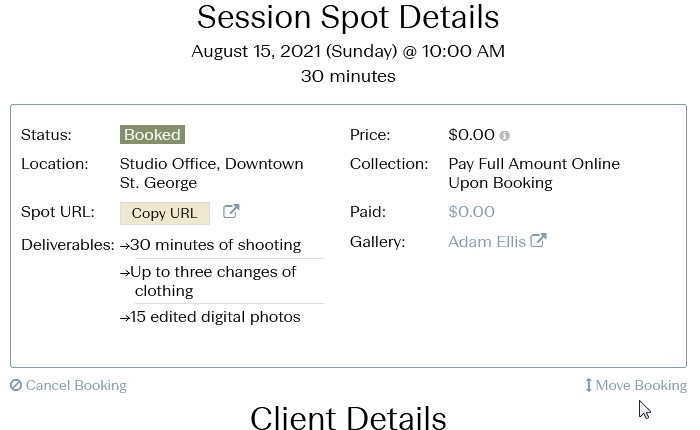Click the Copy URL button
This screenshot has width=700, height=430.
point(165,213)
